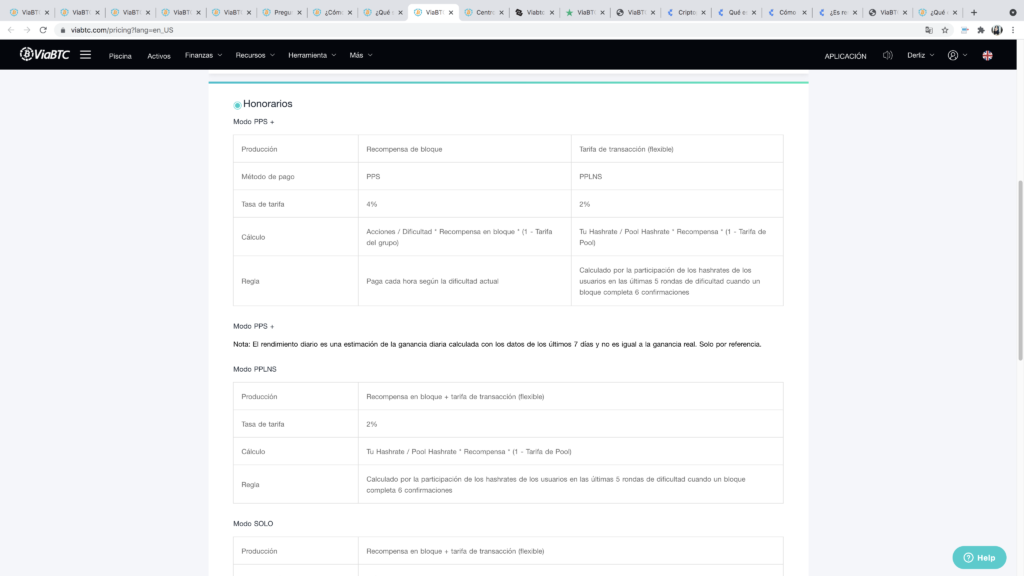Bookmark this page with the star icon
This screenshot has height=576, width=1024.
pos(945,30)
